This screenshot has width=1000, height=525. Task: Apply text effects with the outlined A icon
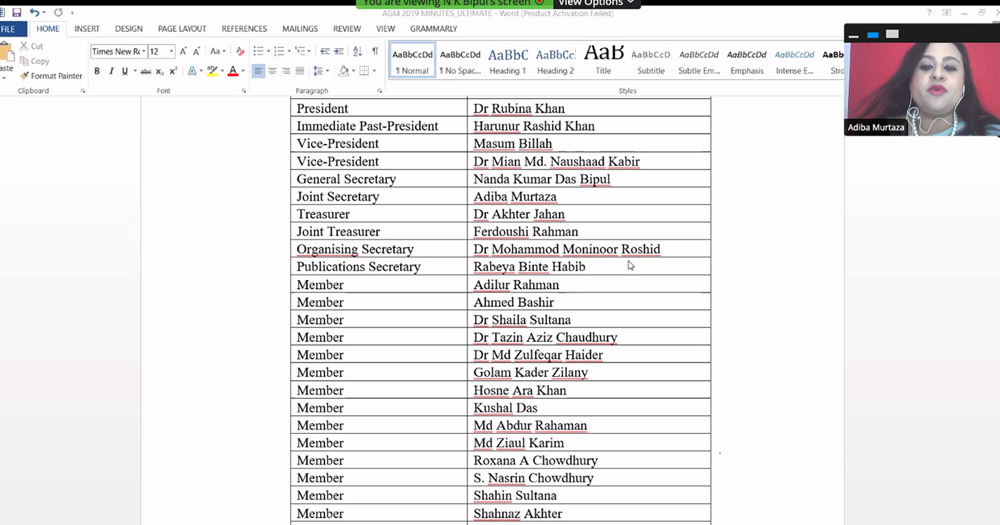tap(191, 71)
